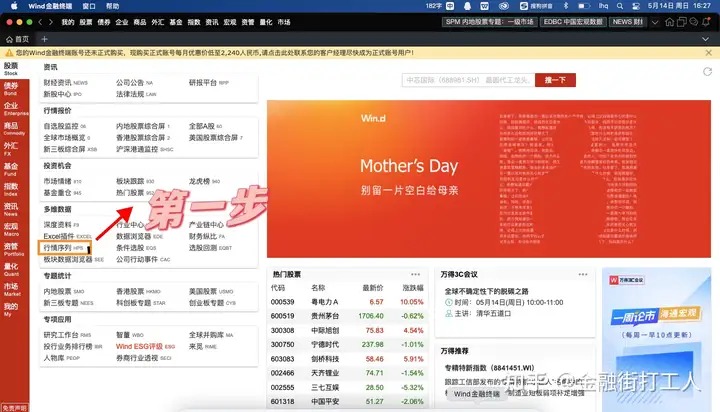Click the WPS W icon in menu bar
Viewport: 720px width, 412px height.
(484, 6)
